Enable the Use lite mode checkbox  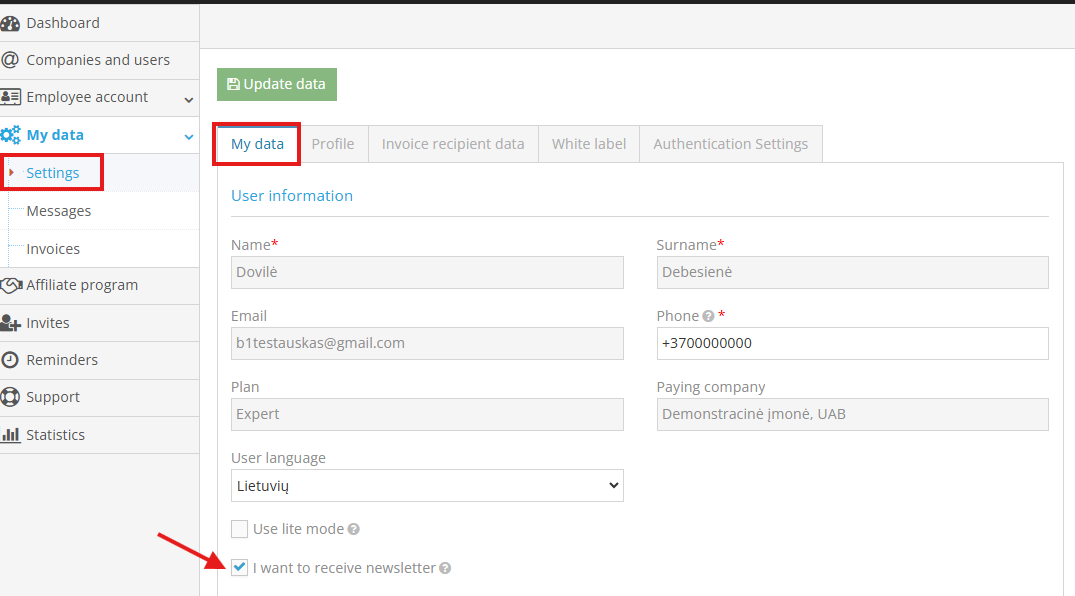pos(239,529)
